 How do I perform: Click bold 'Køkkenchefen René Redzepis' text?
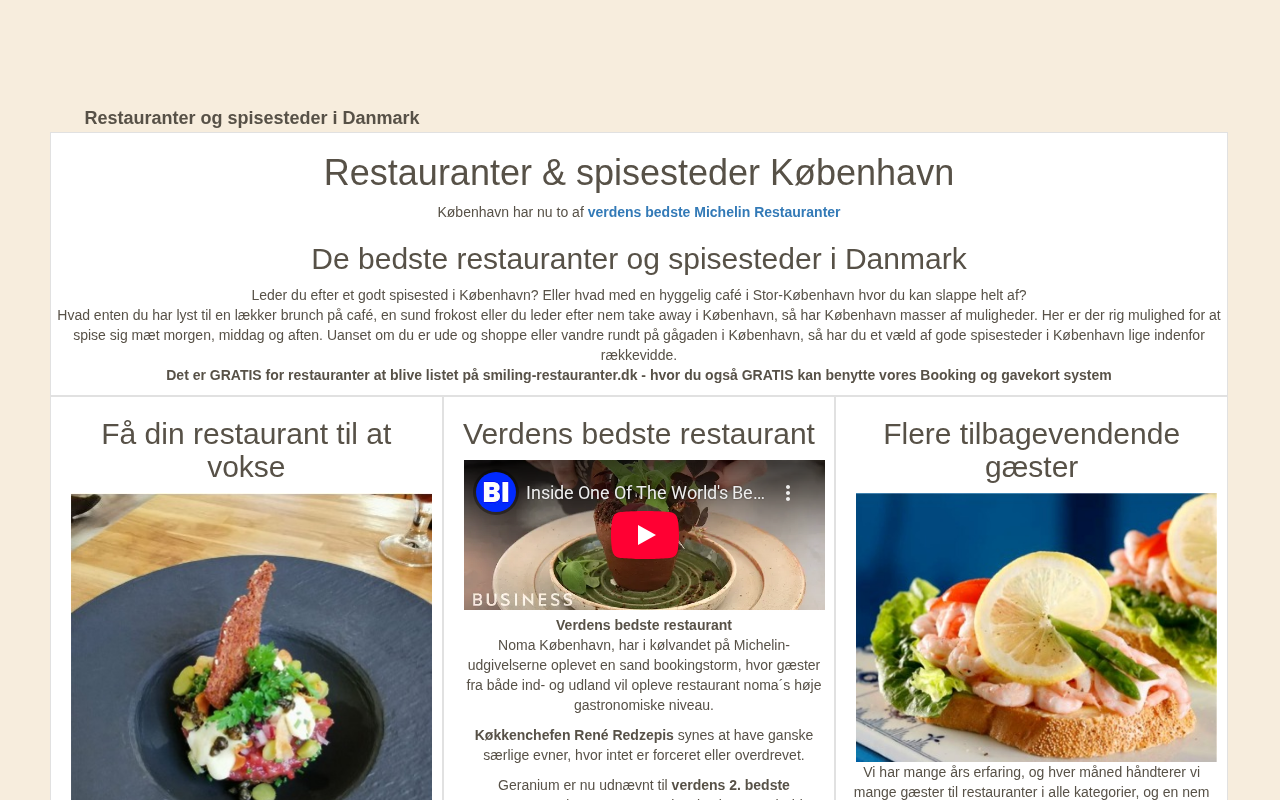pyautogui.click(x=574, y=735)
